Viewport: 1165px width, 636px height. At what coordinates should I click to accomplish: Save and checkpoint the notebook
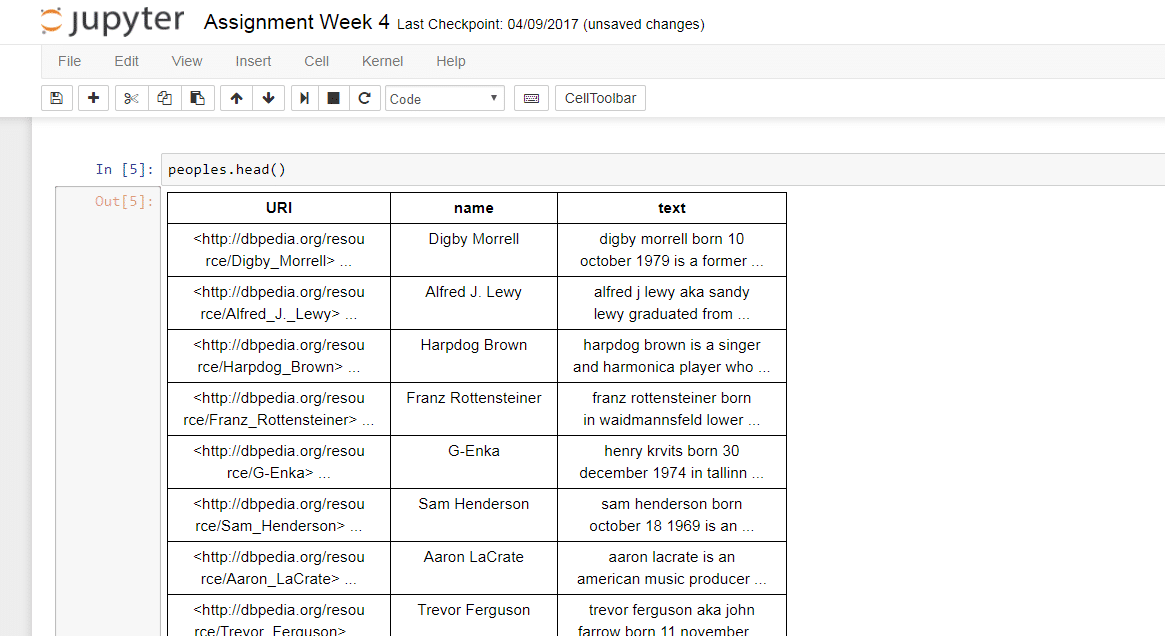pos(56,98)
